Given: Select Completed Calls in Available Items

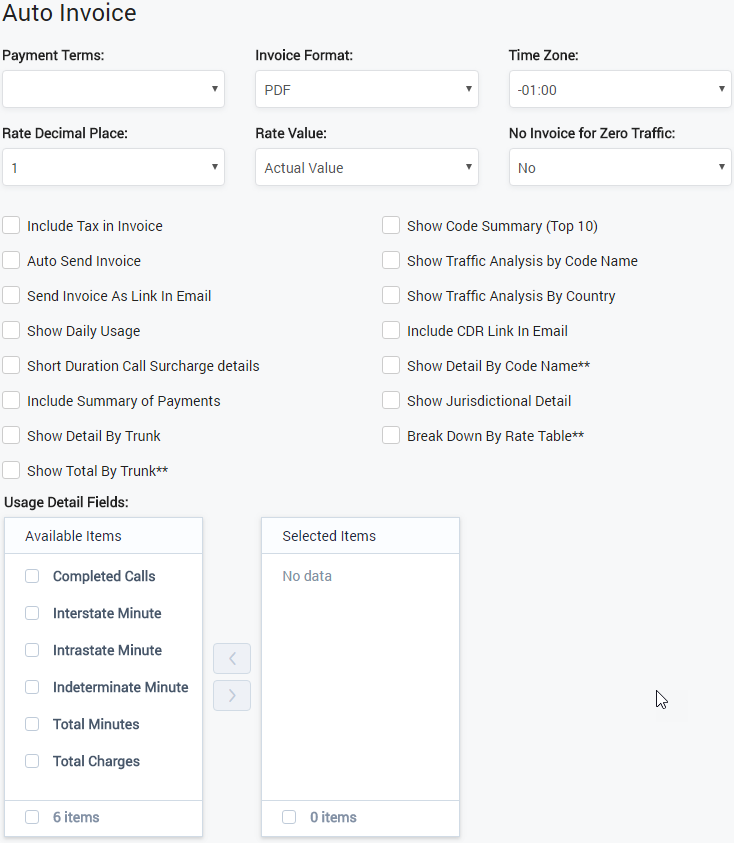Looking at the screenshot, I should (31, 576).
